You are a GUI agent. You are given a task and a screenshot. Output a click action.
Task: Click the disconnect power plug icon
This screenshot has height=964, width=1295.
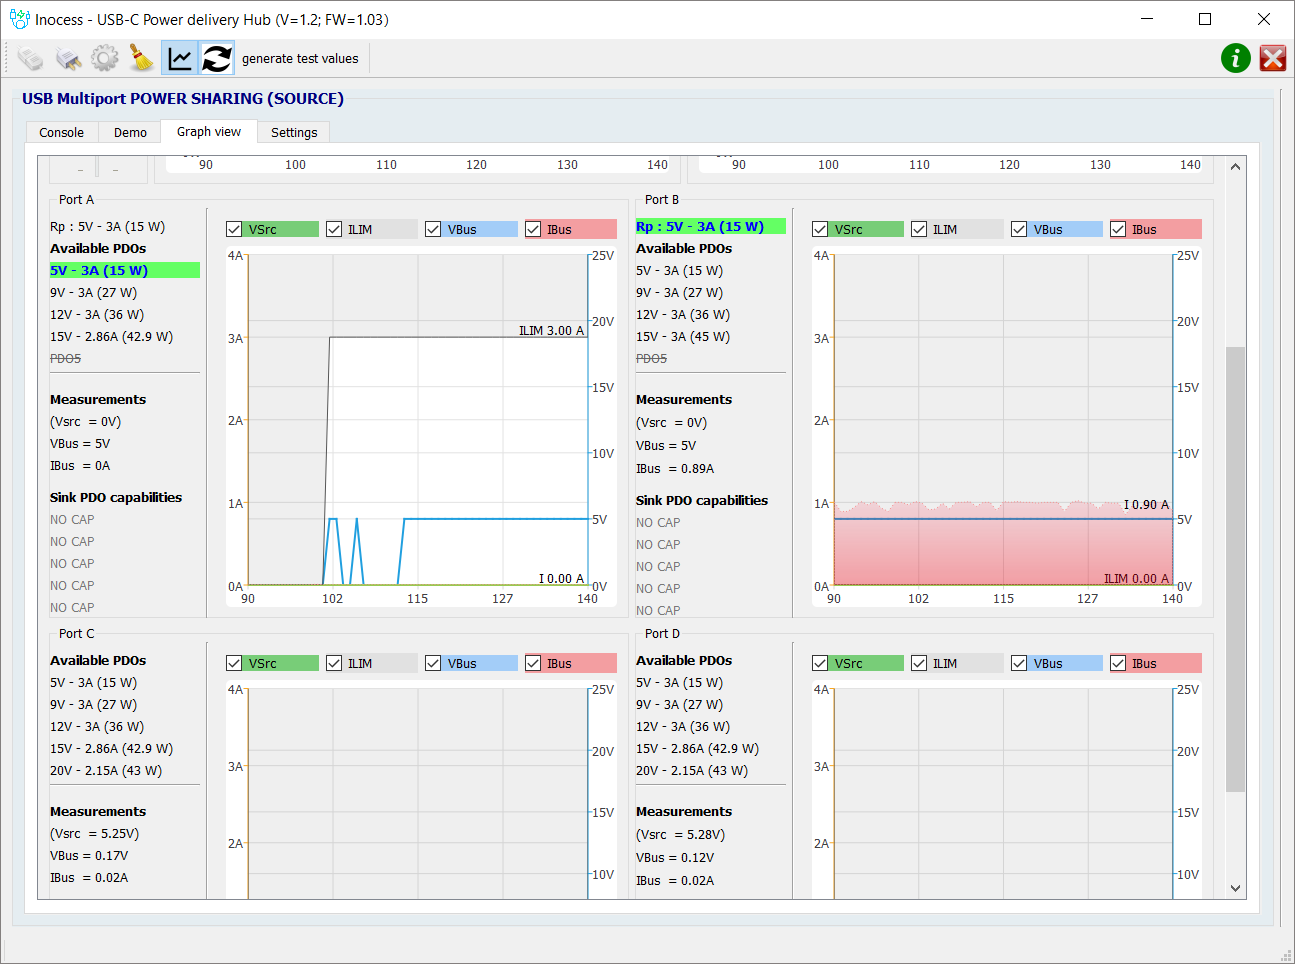(68, 59)
